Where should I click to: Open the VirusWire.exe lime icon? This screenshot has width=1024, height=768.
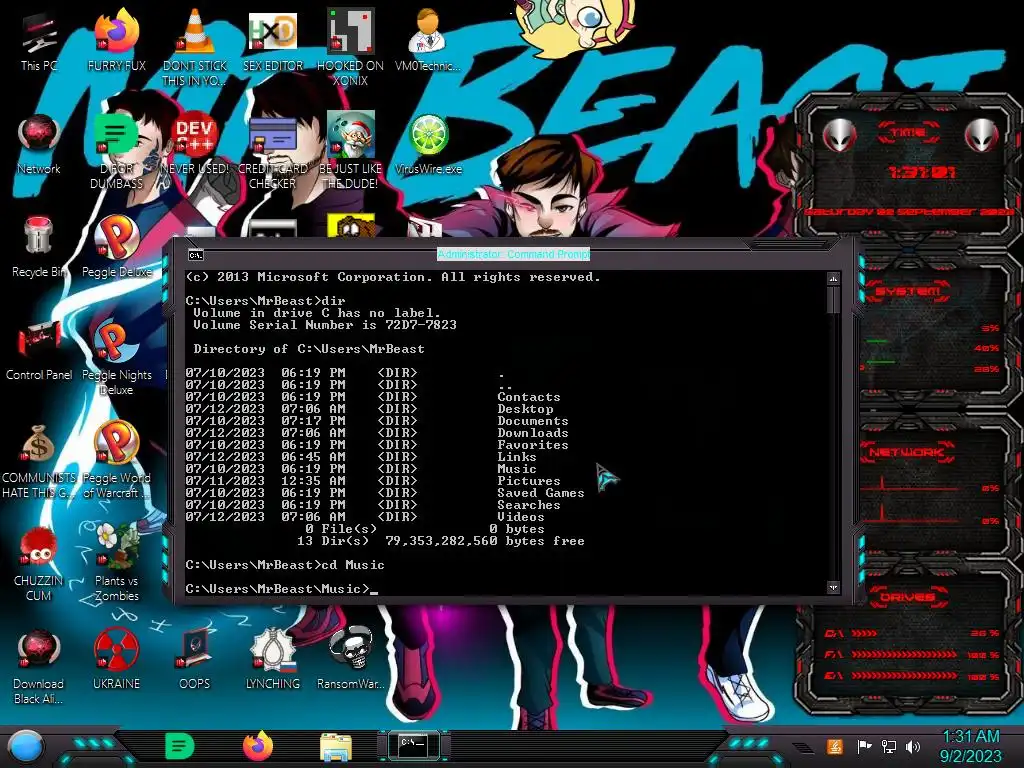428,145
